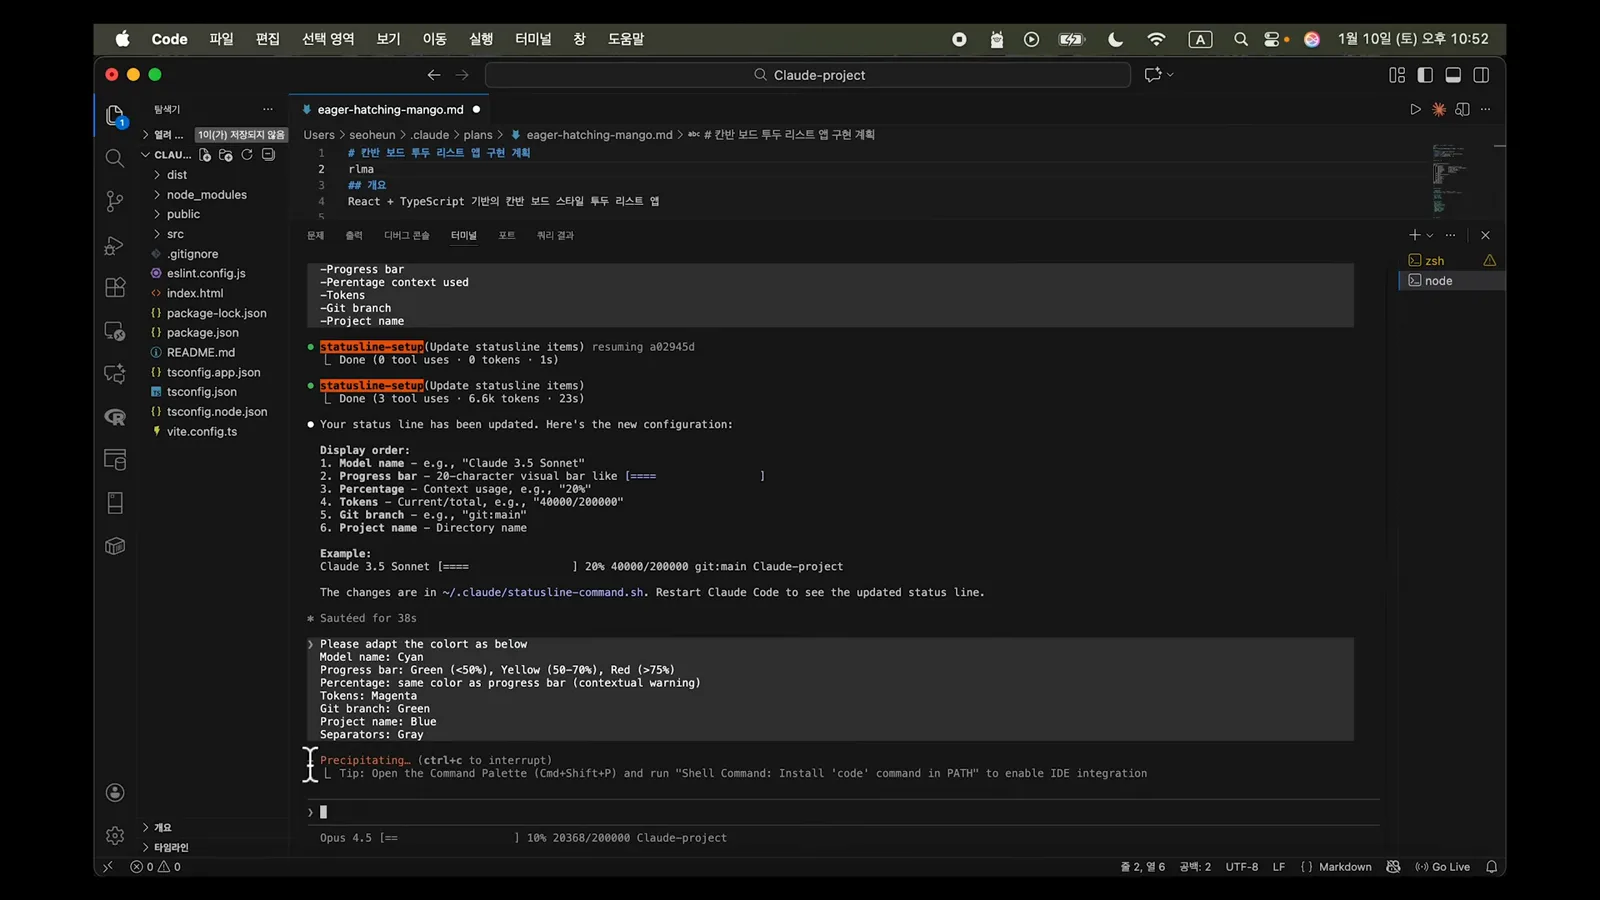The width and height of the screenshot is (1600, 900).
Task: Click Go Live in the status bar
Action: 1442,867
